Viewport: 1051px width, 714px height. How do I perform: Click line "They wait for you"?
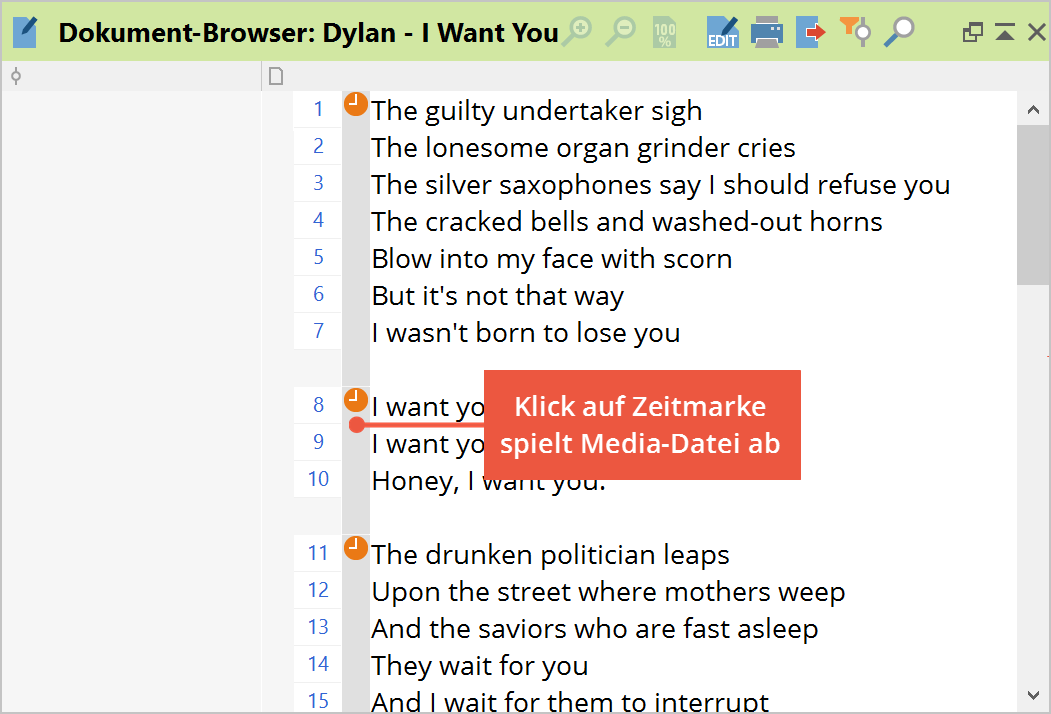480,666
